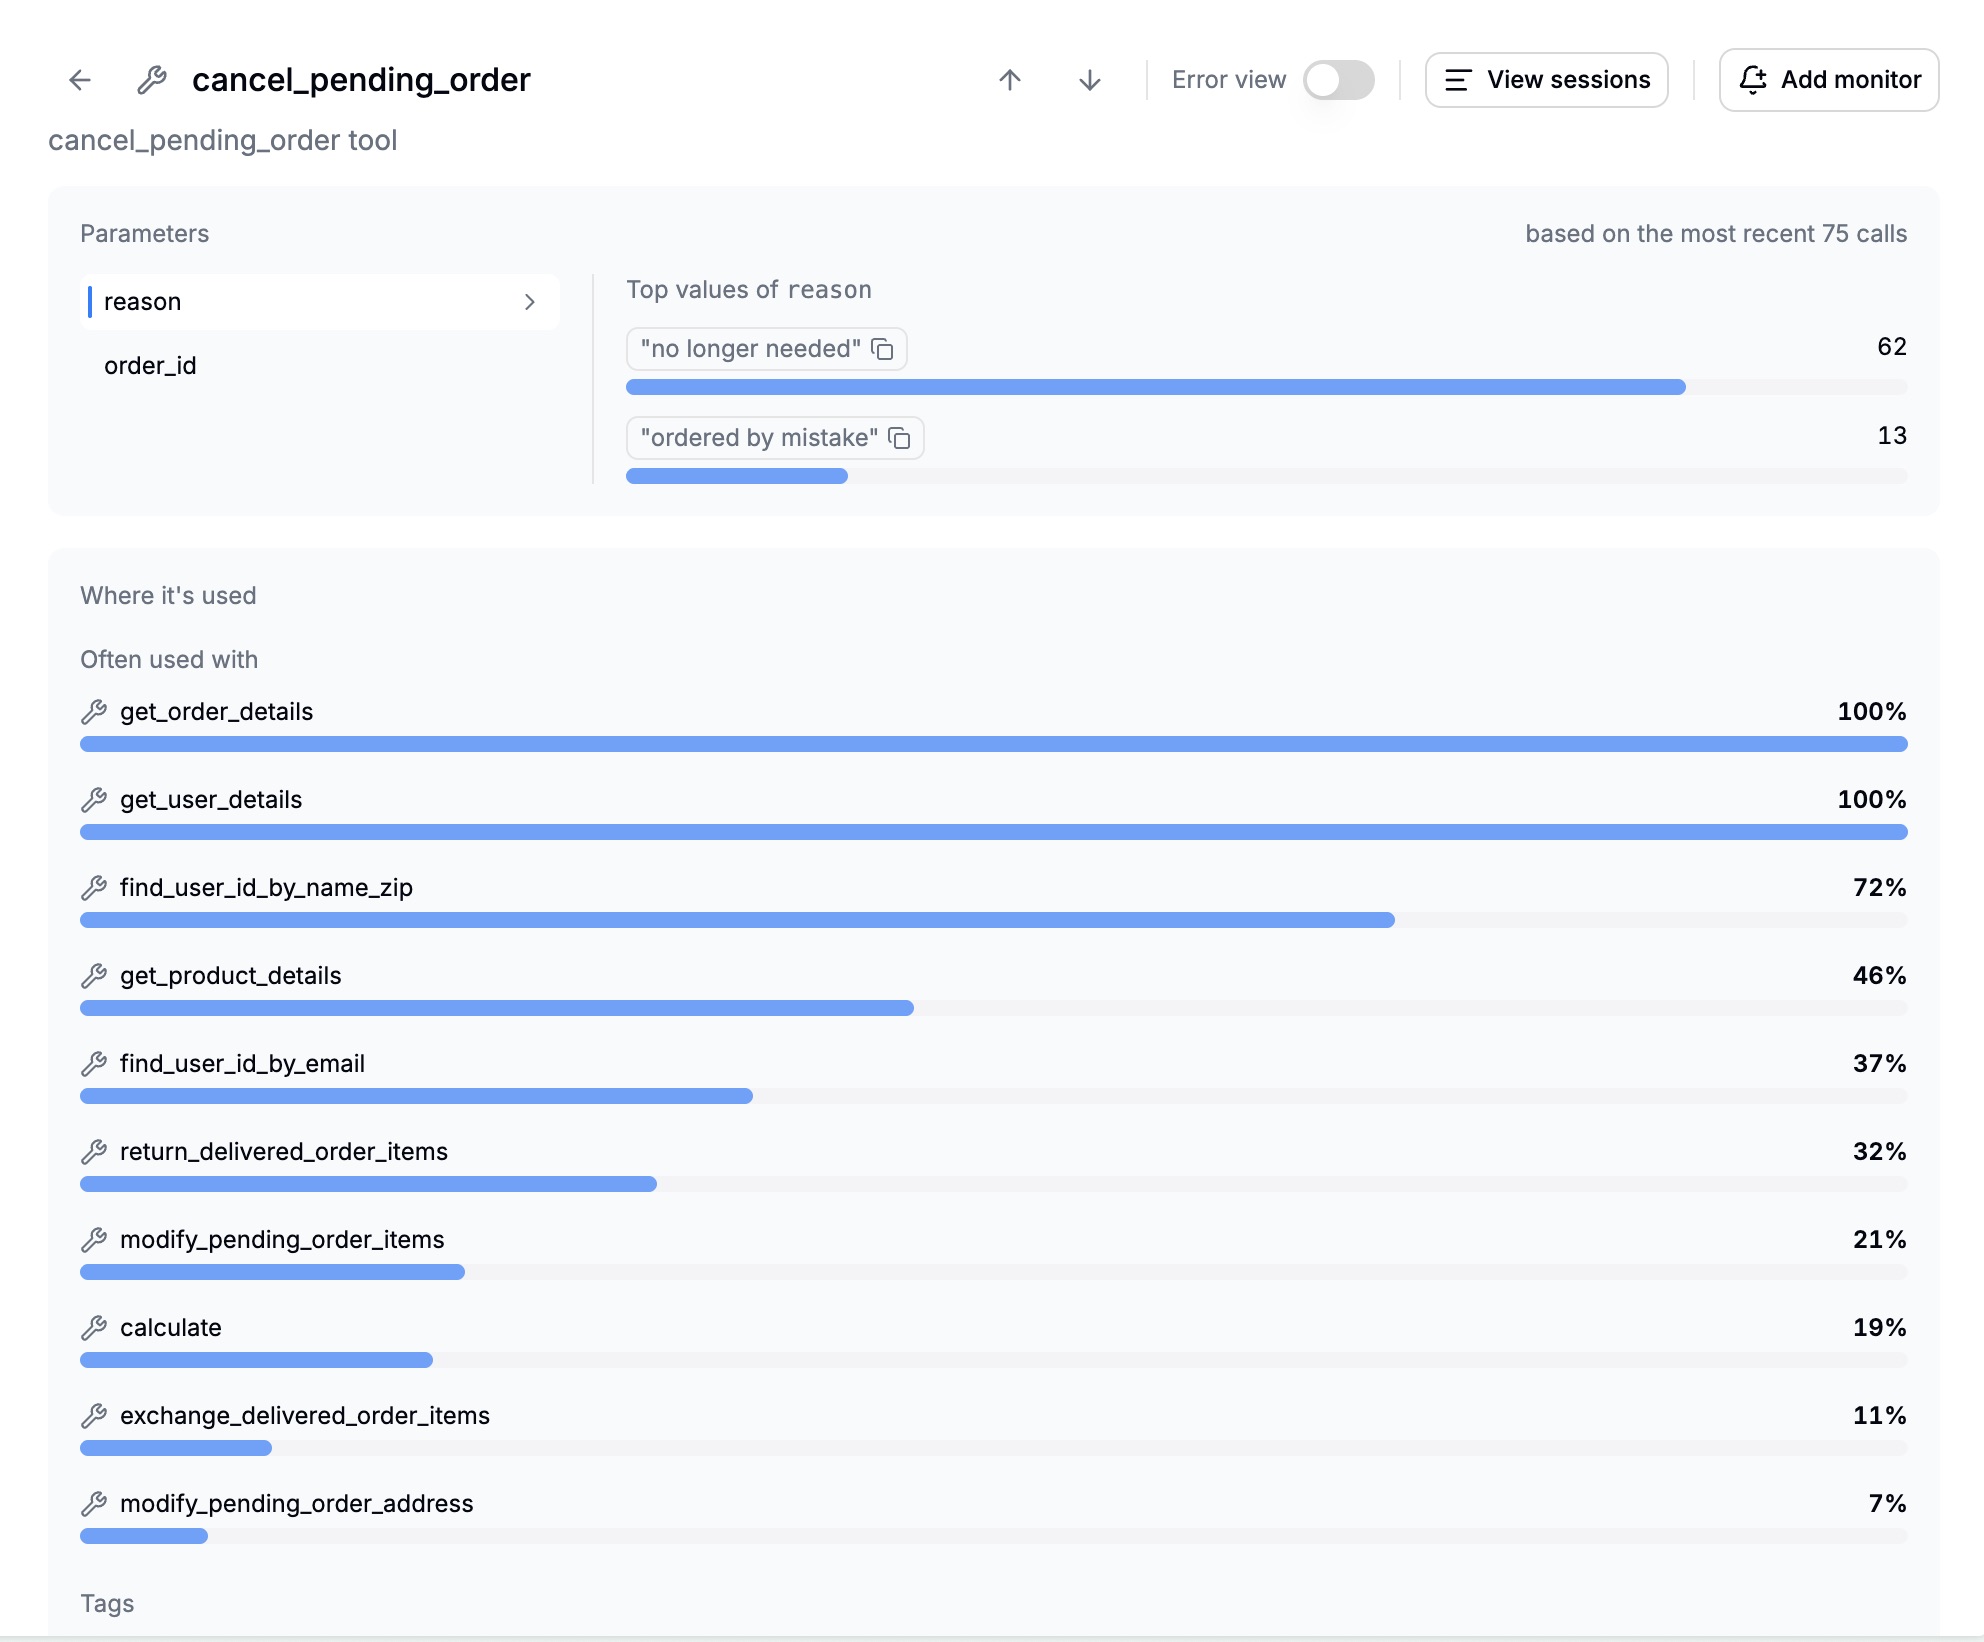Click wrench icon for find_user_id_by_email
The height and width of the screenshot is (1642, 1984).
click(94, 1064)
